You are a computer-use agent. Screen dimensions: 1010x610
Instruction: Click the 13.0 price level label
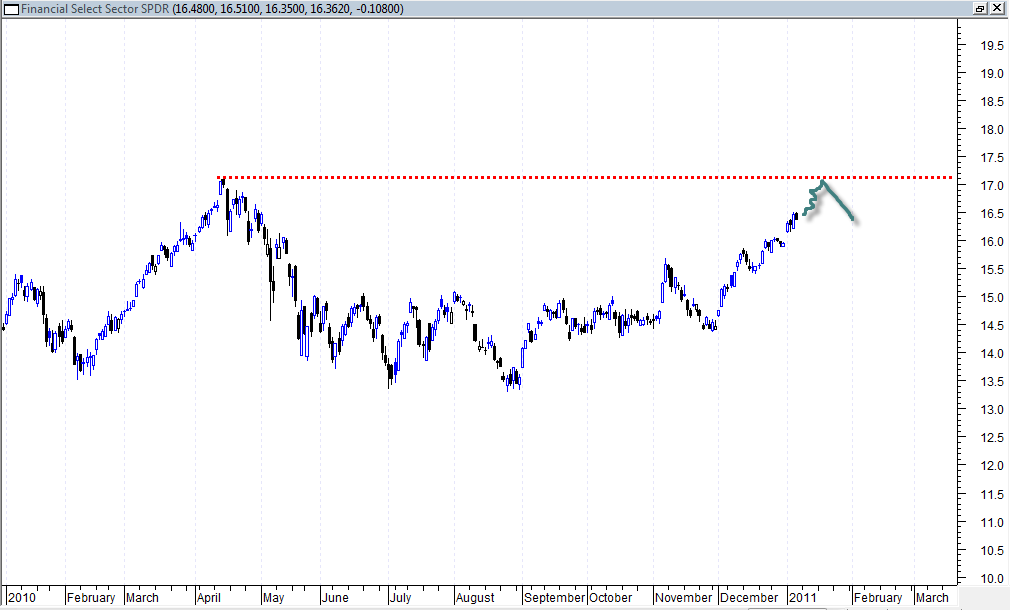(x=992, y=410)
